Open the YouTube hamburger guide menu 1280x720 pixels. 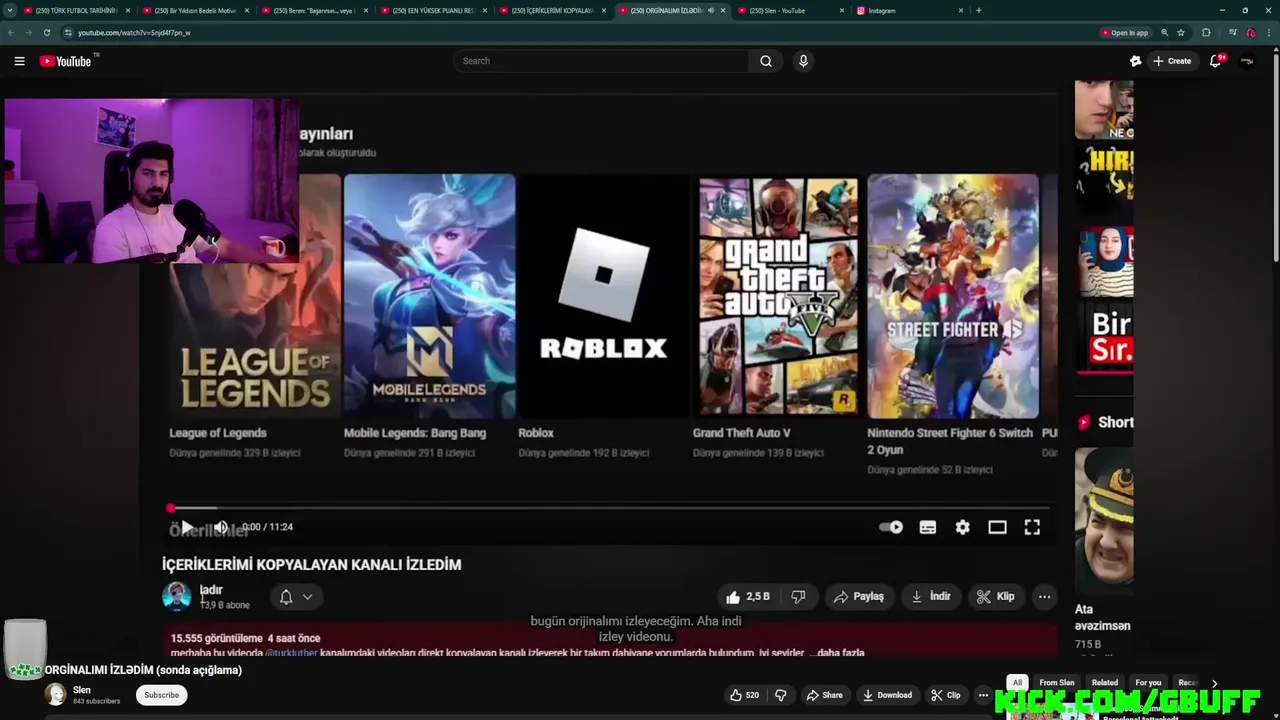tap(19, 61)
